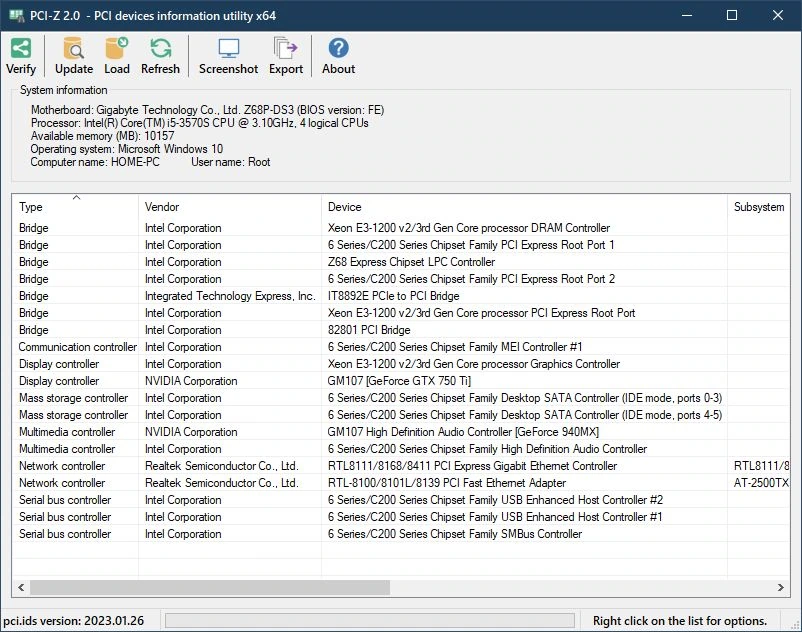Click Computer name HOME-PC text
The image size is (802, 632).
click(95, 162)
